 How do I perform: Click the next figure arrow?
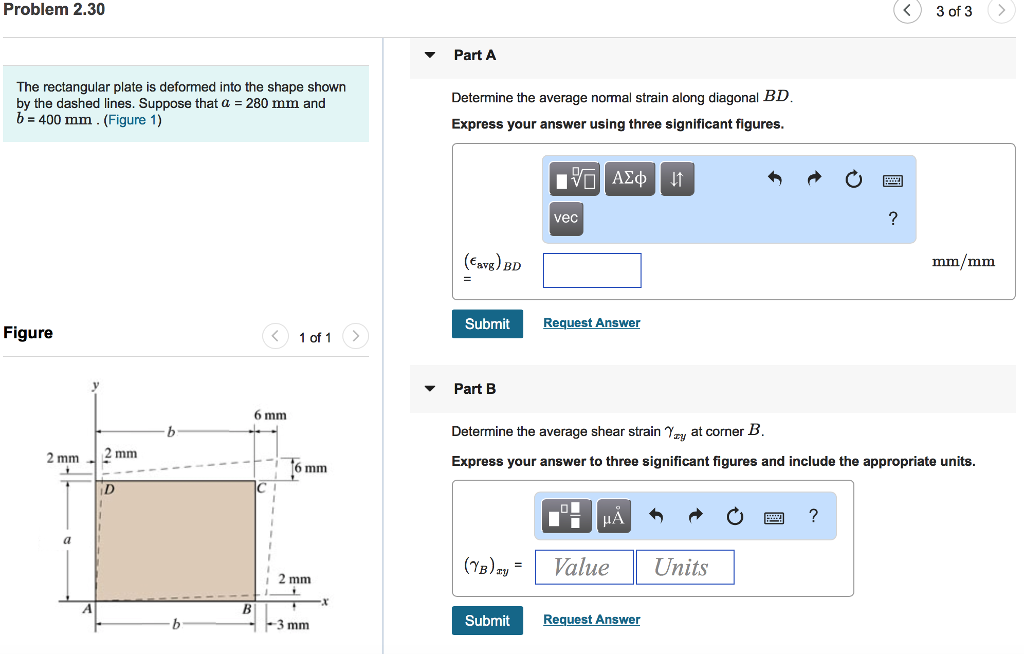(355, 337)
